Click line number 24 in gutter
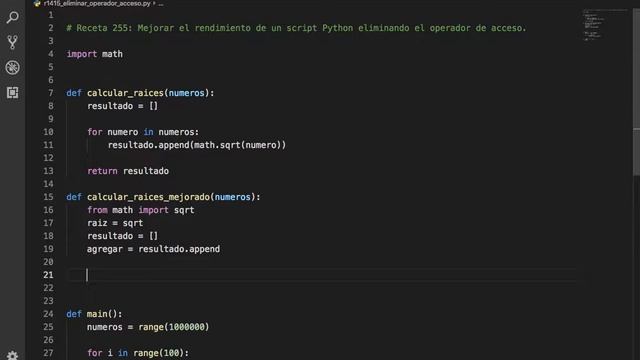 pyautogui.click(x=48, y=314)
